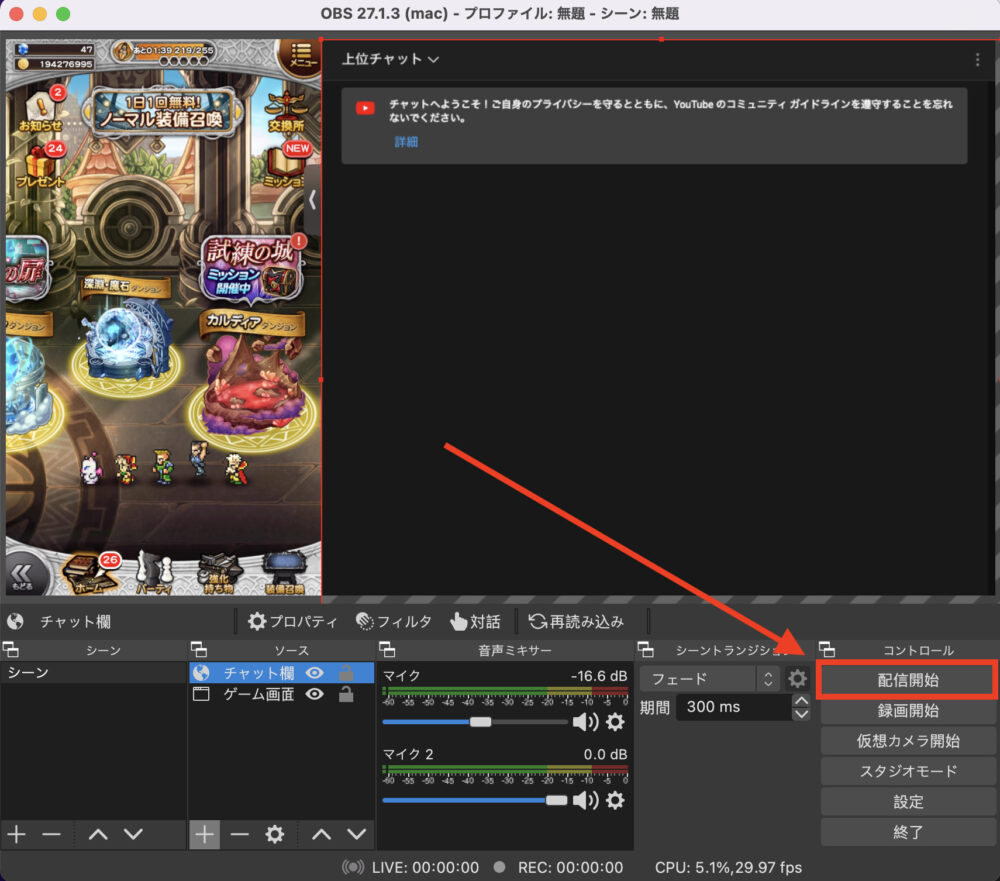Viewport: 1000px width, 881px height.
Task: Pop out the ソース dock panel
Action: 199,650
